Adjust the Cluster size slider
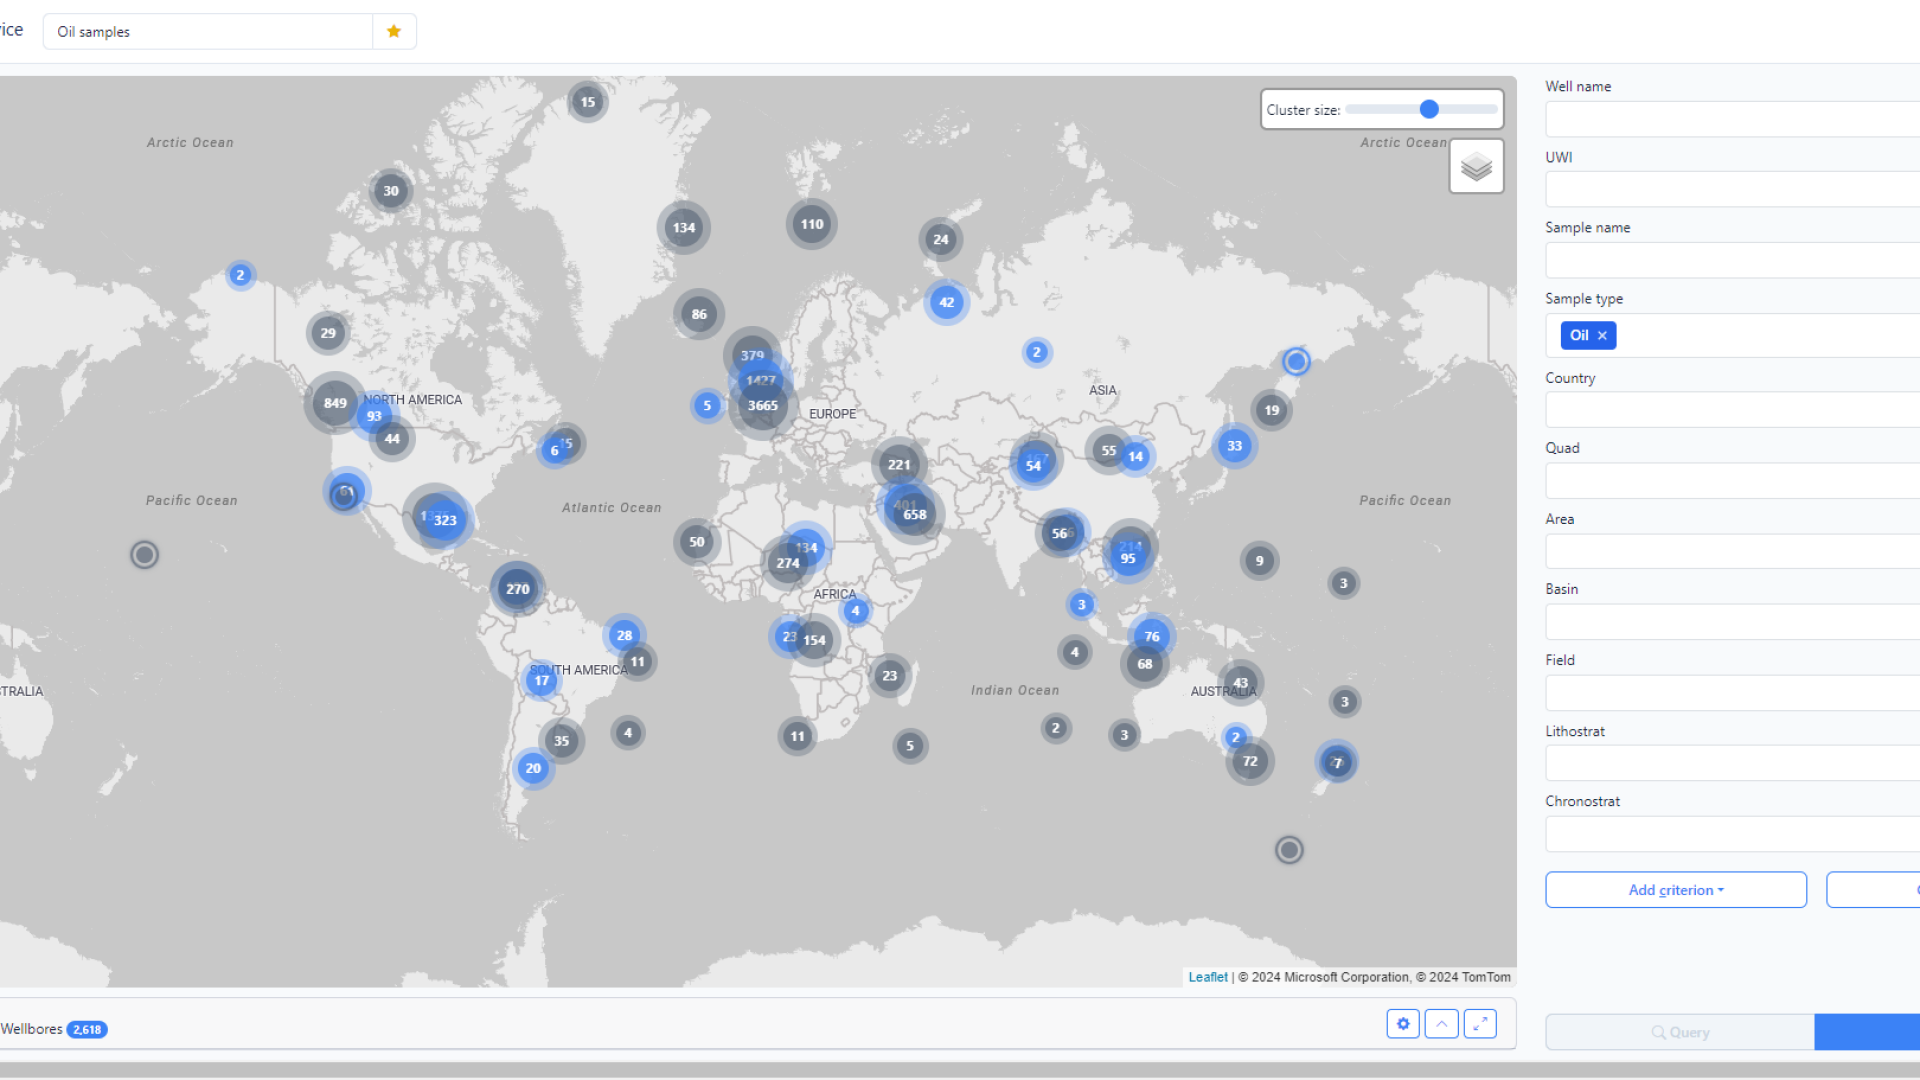Image resolution: width=1920 pixels, height=1080 pixels. [1429, 110]
